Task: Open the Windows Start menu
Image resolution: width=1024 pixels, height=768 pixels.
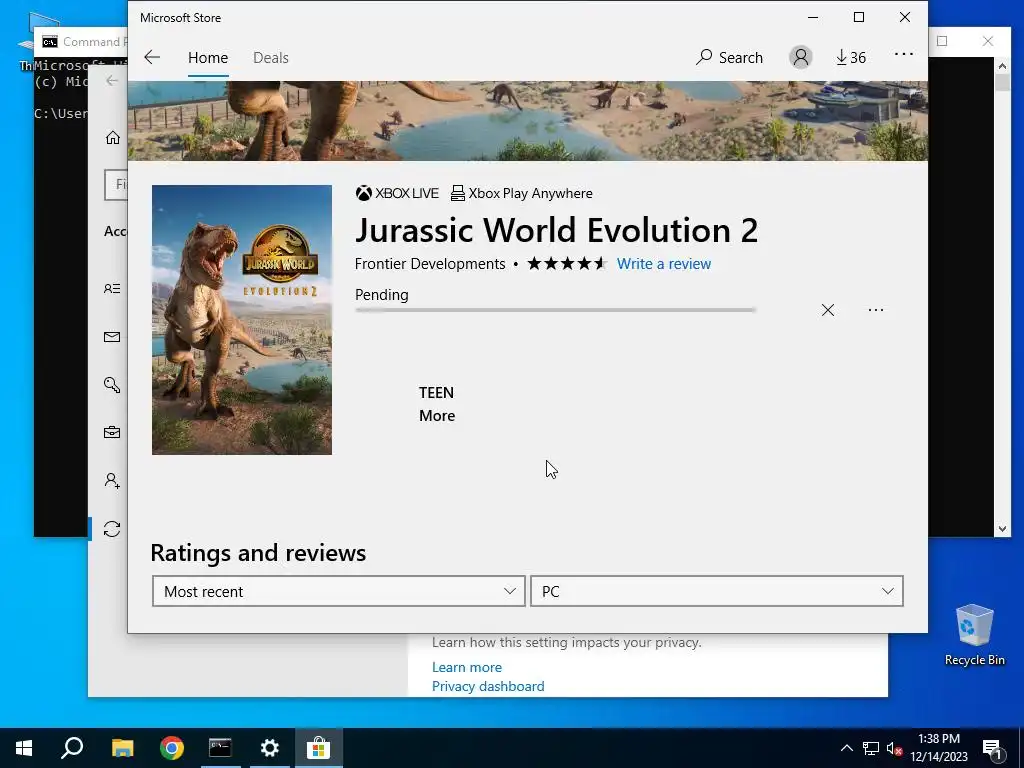Action: click(24, 748)
